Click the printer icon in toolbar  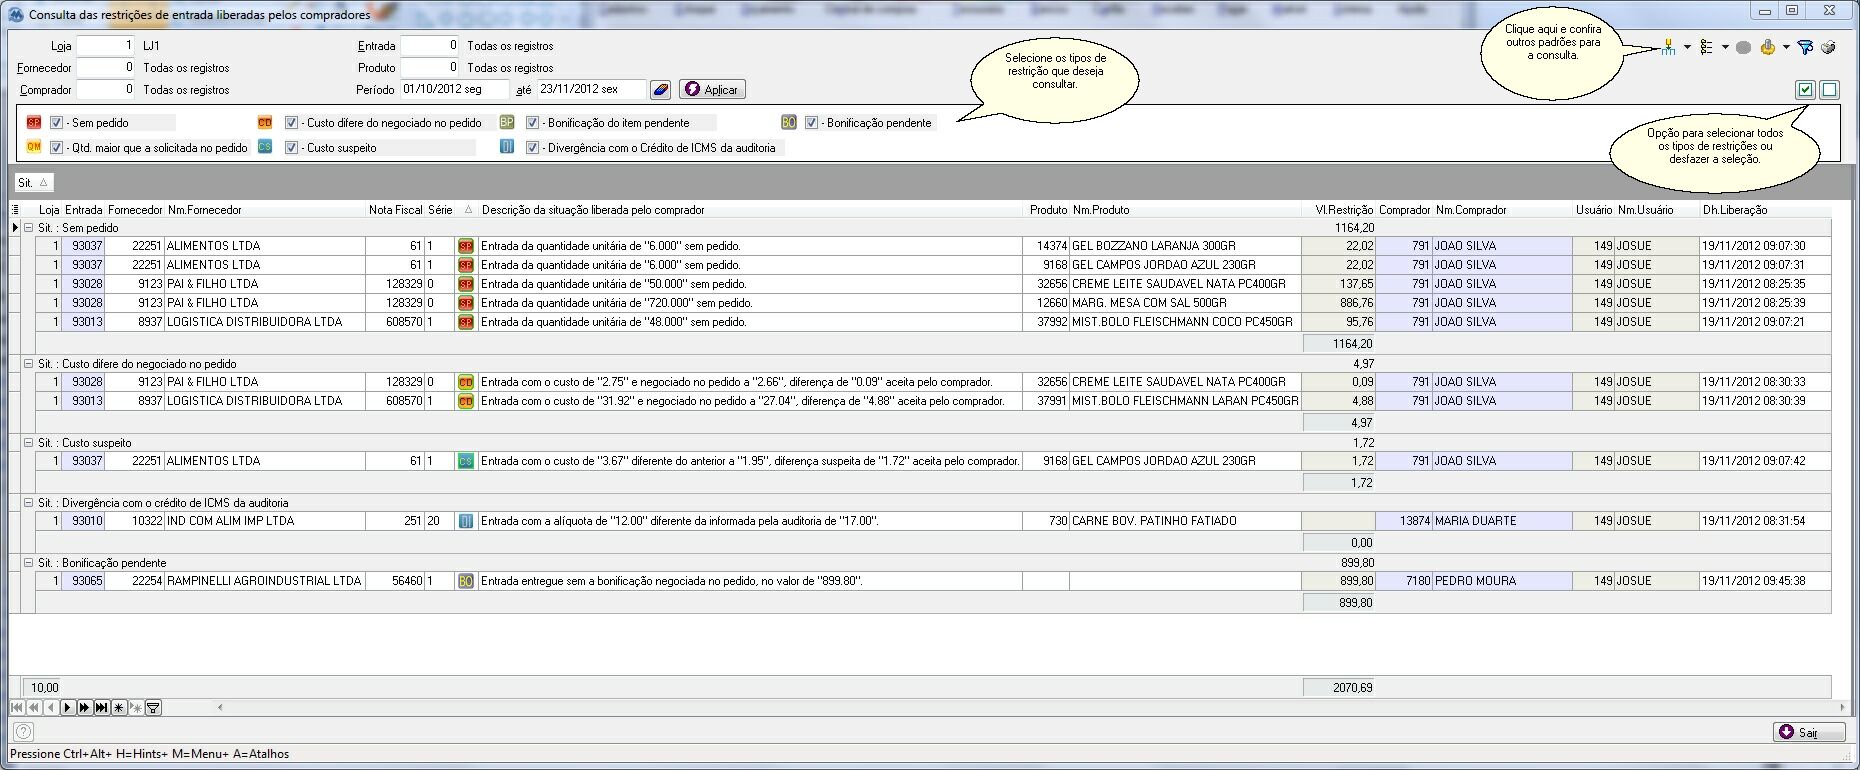1828,47
